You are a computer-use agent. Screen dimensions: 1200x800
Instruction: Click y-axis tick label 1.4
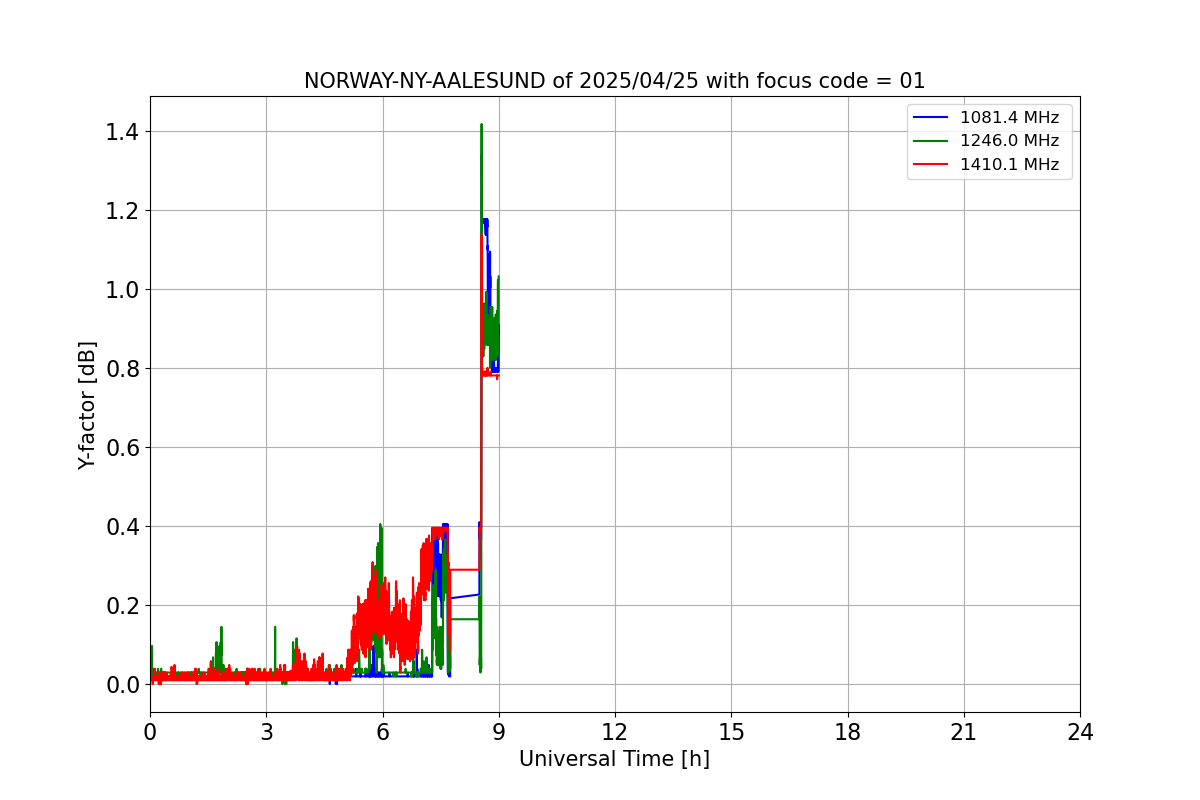122,132
